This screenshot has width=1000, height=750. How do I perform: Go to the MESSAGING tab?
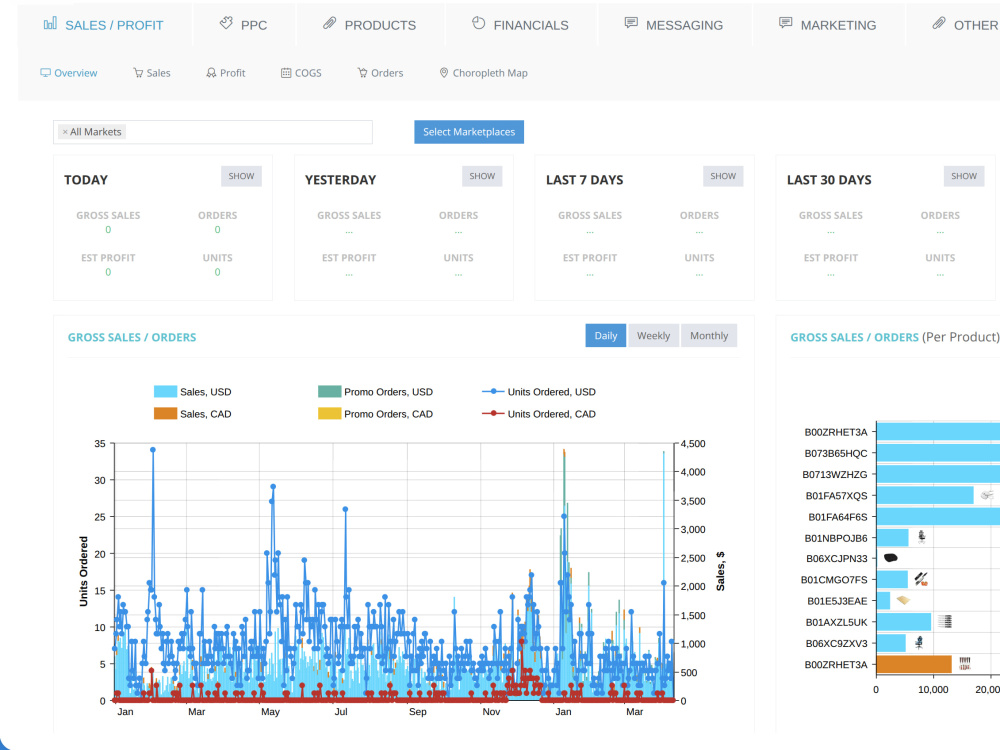point(674,25)
